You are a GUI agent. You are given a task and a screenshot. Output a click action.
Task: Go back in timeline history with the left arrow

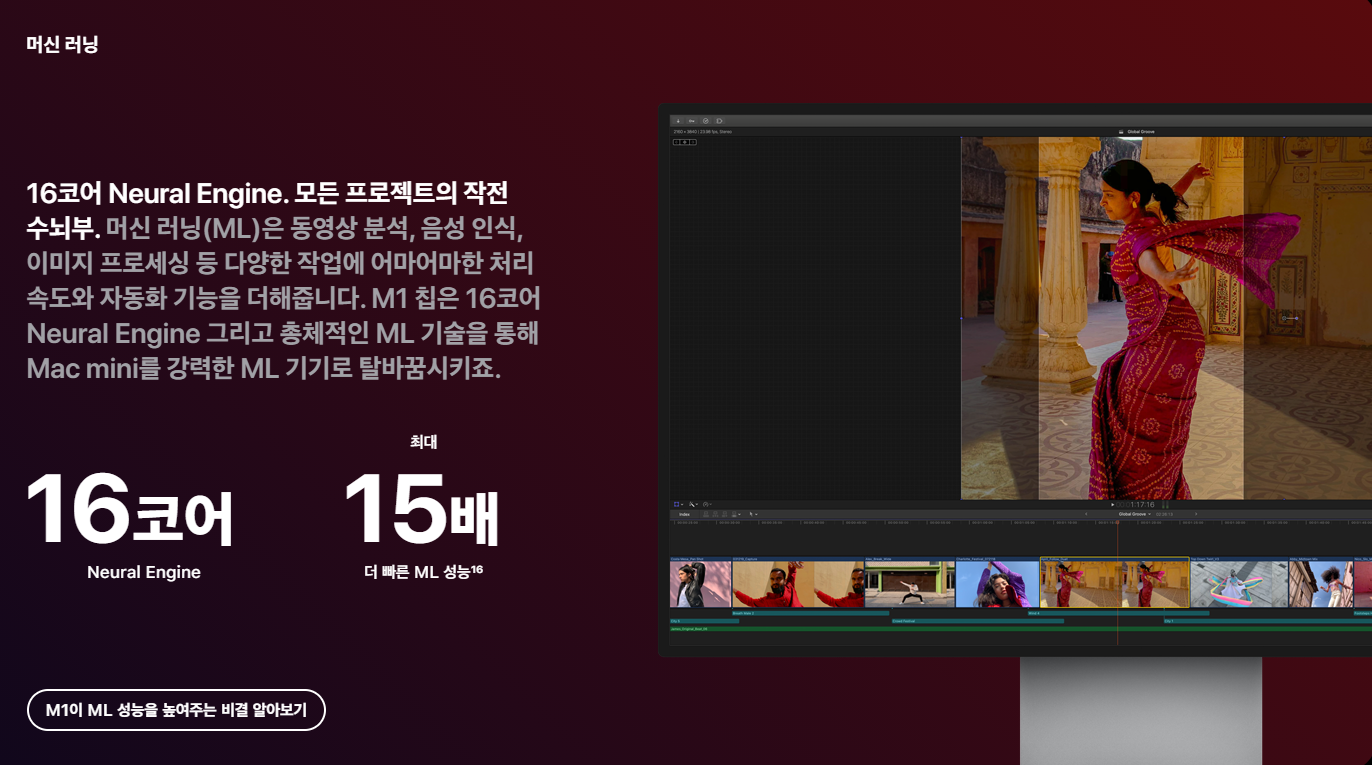[x=1087, y=514]
